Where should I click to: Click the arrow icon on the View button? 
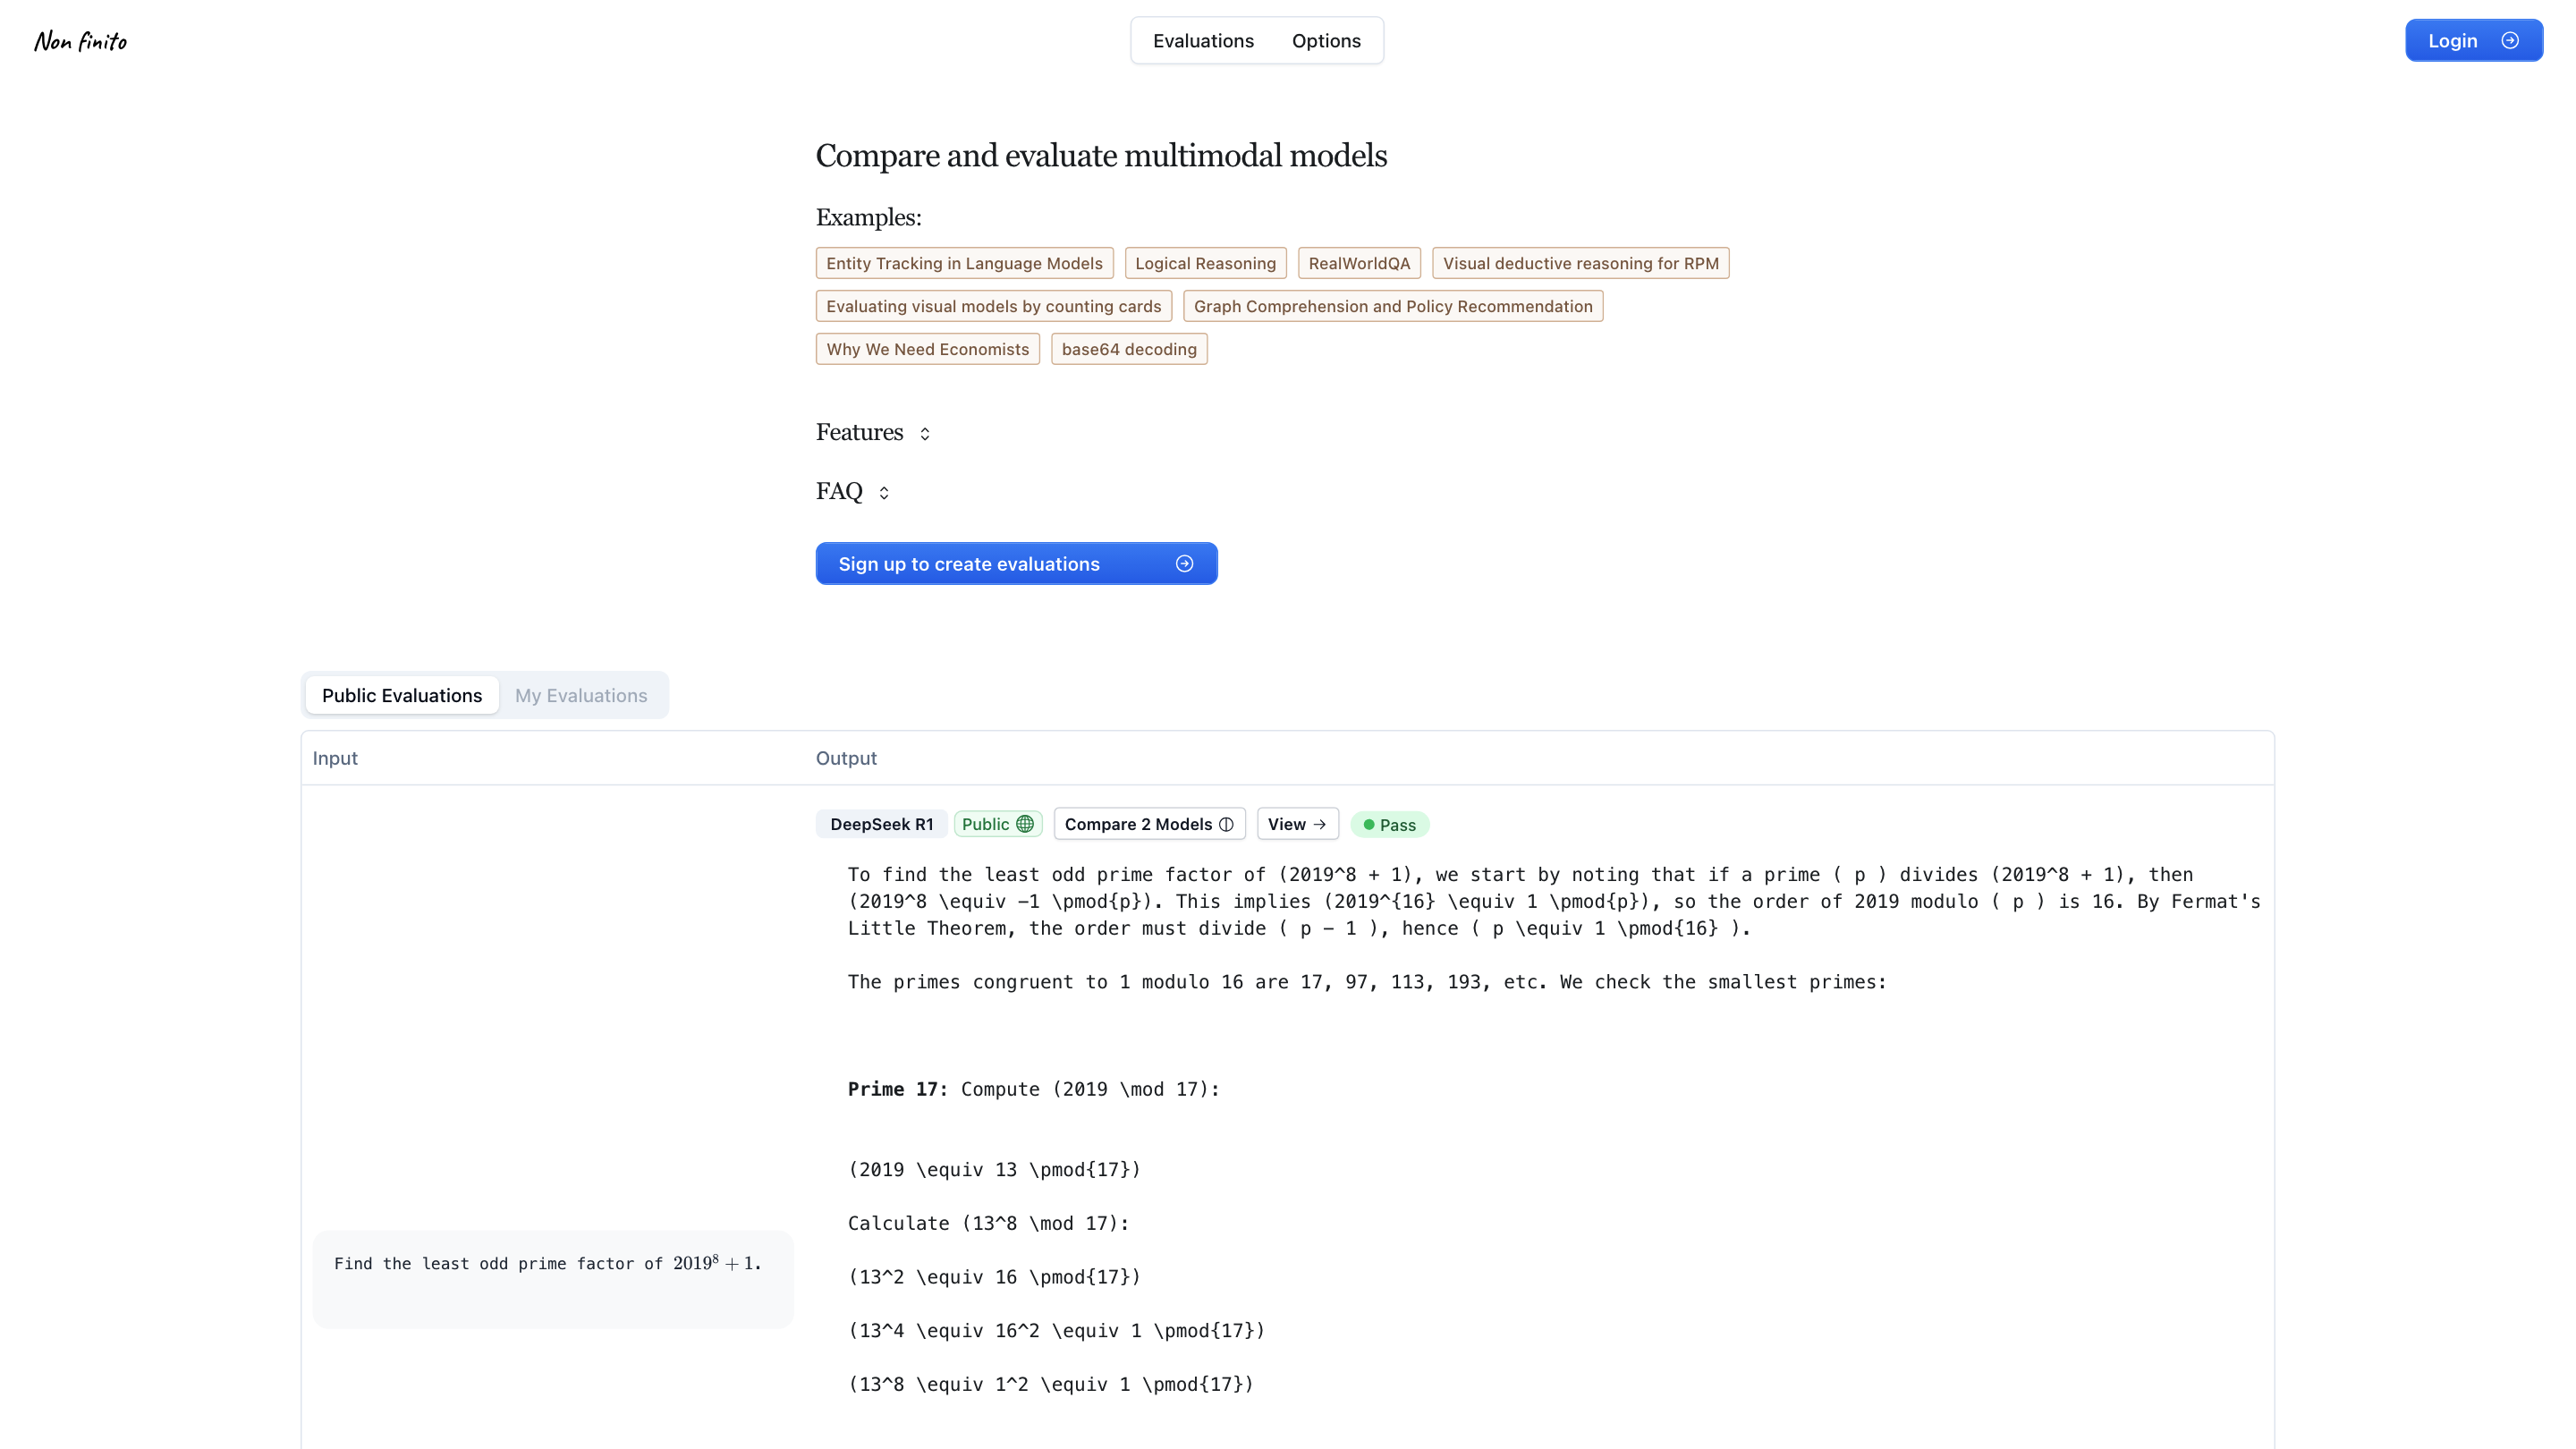pyautogui.click(x=1319, y=823)
